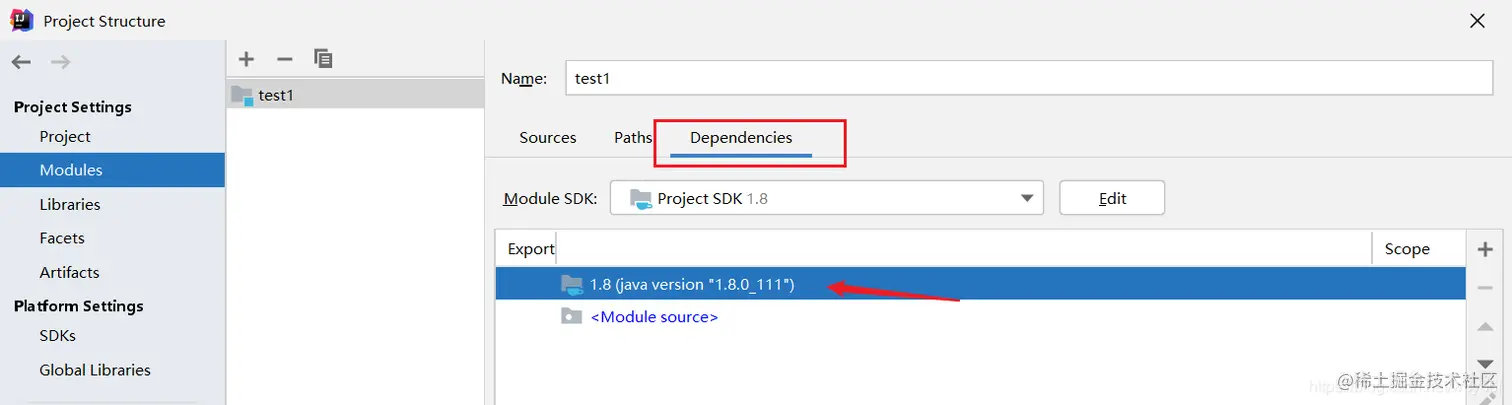Click the Scope column header
Image resolution: width=1512 pixels, height=405 pixels.
point(1407,249)
